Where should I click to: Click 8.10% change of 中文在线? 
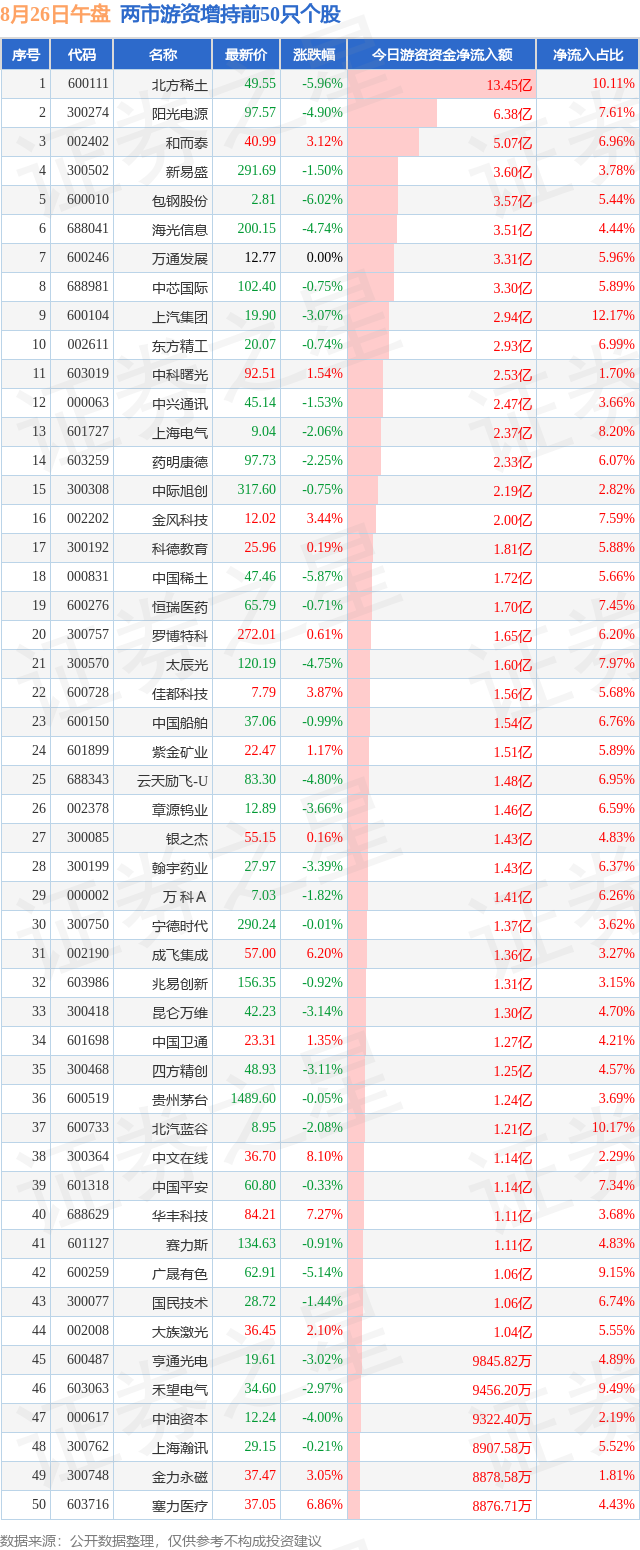point(325,1157)
